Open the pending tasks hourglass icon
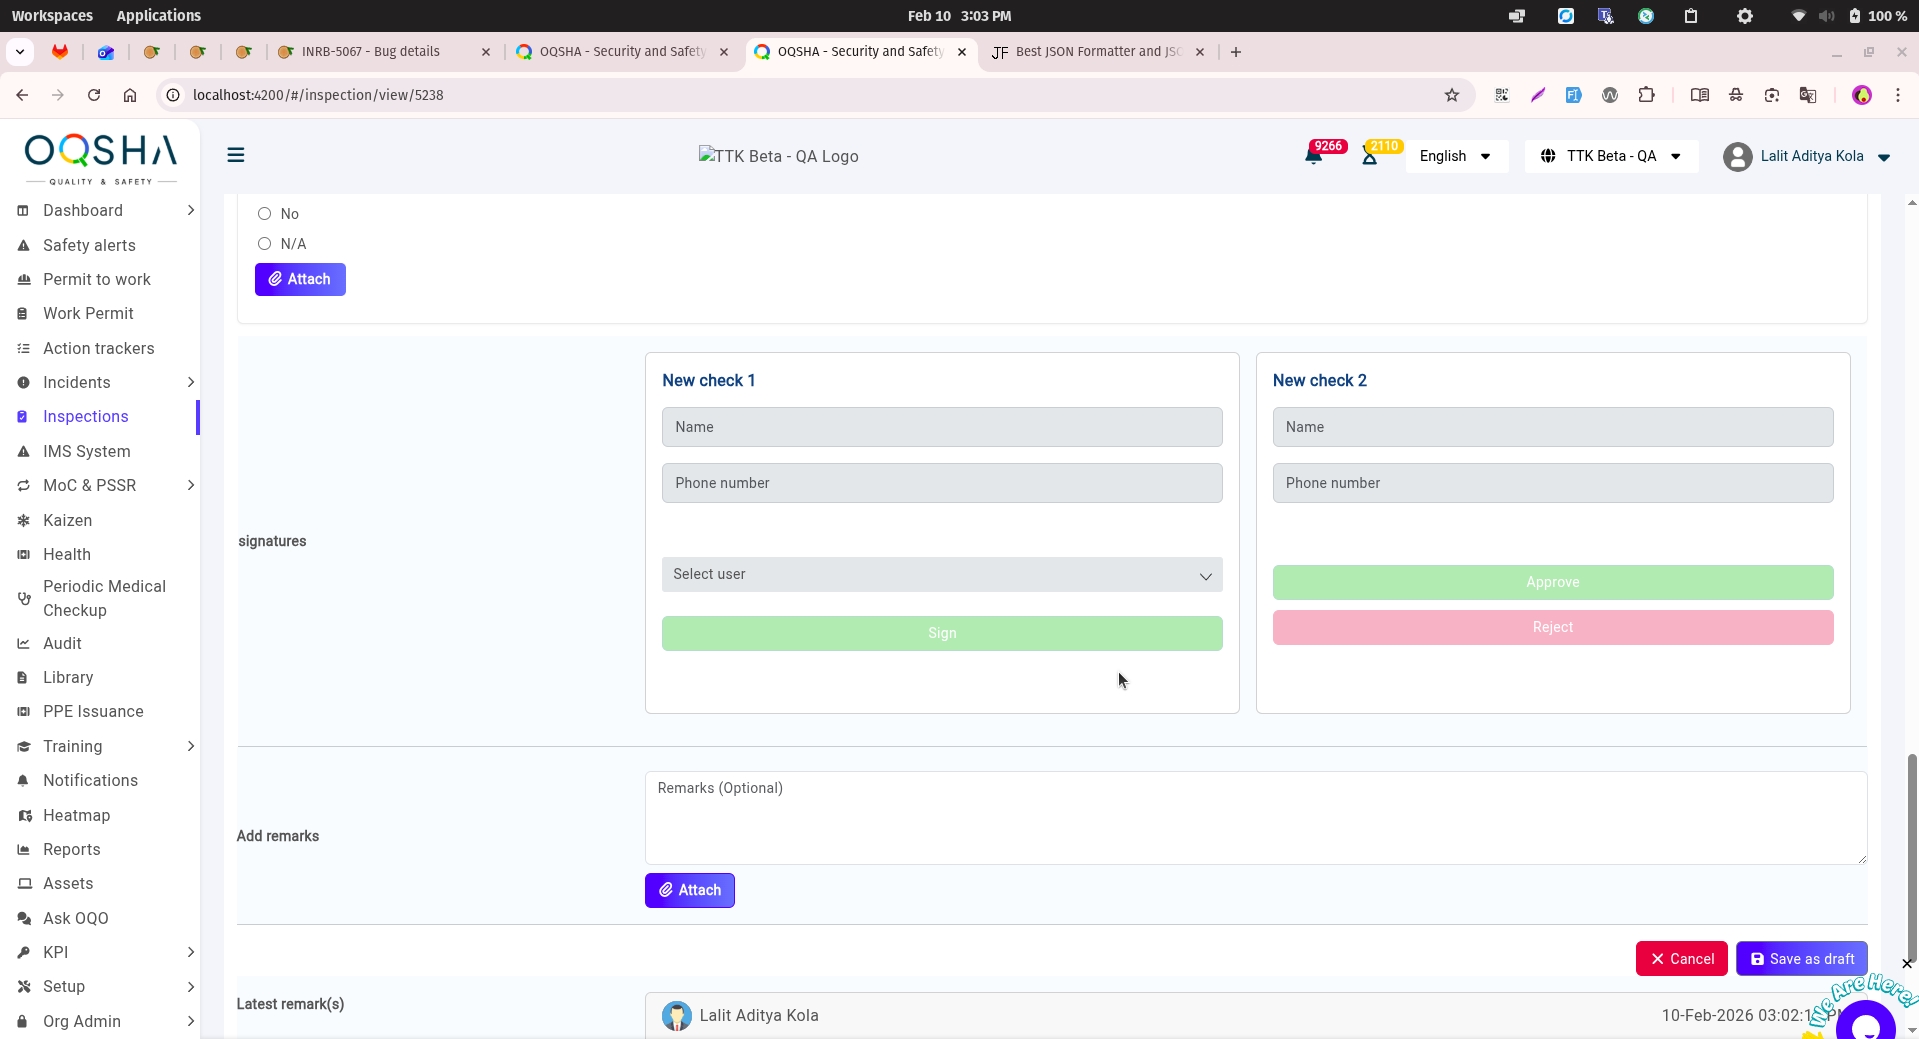The image size is (1919, 1039). pos(1370,156)
